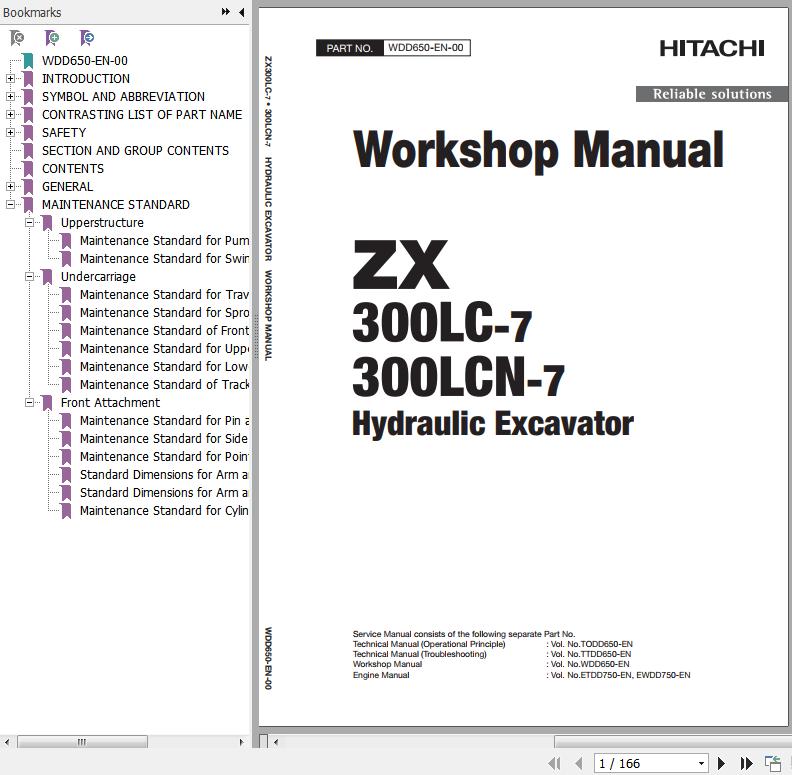792x775 pixels.
Task: Collapse the Undercarriage bookmark group
Action: [29, 276]
